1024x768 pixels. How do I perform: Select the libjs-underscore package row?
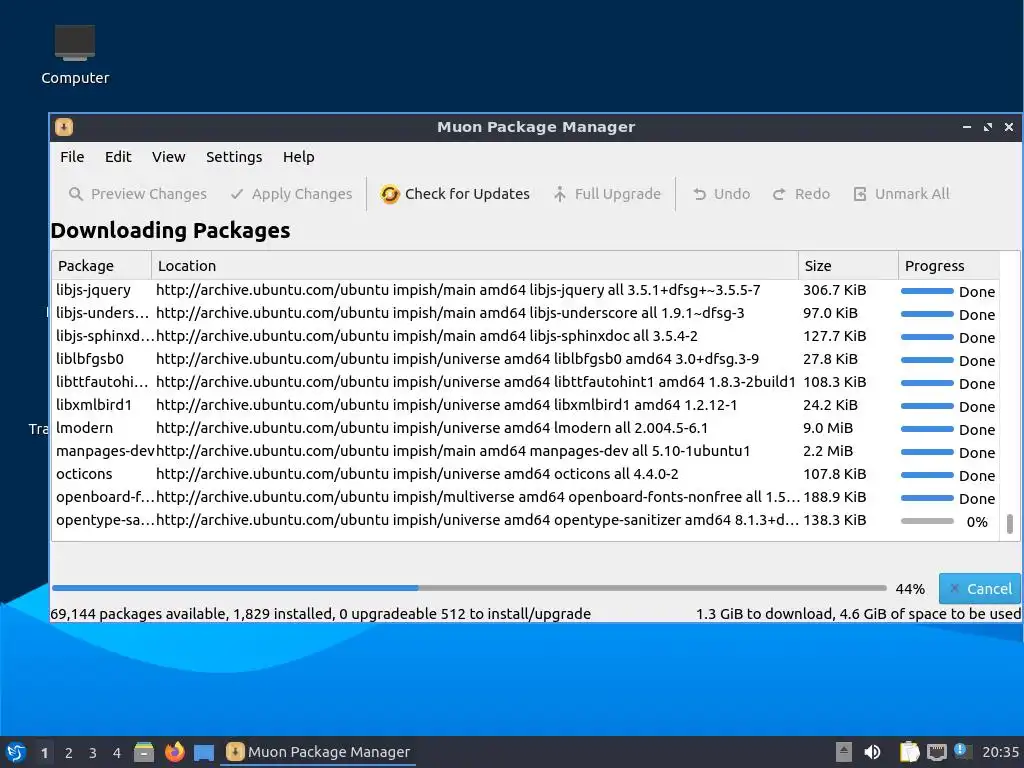[526, 313]
